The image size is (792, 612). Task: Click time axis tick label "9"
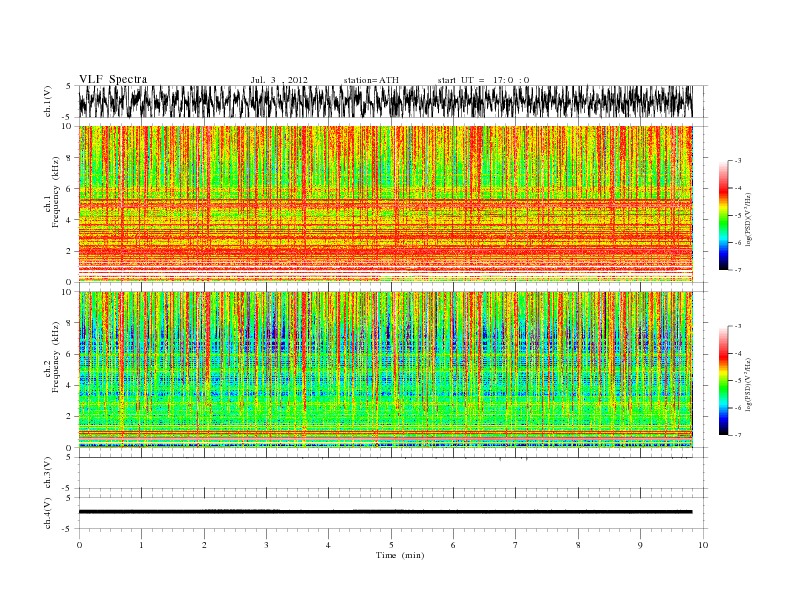point(640,545)
